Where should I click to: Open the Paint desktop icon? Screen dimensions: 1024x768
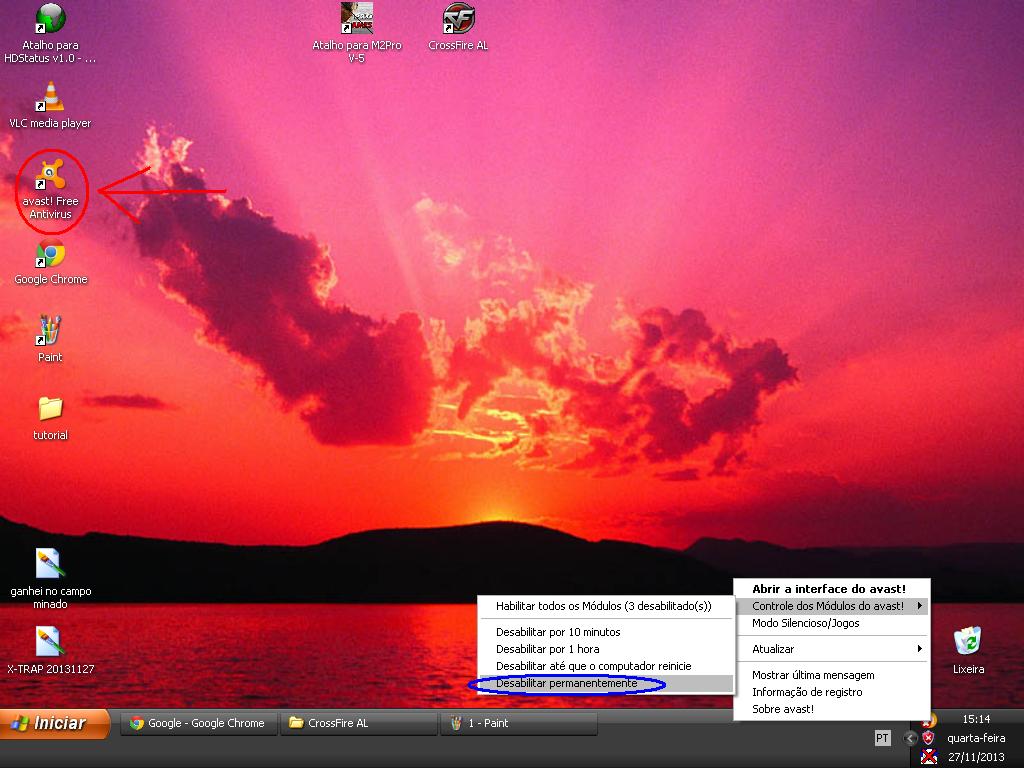[50, 332]
